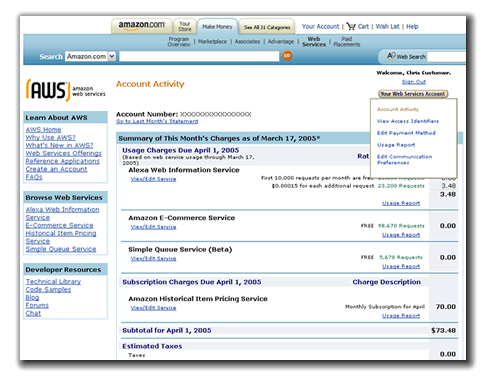Open the Your Account link
Screen dimensions: 488x383
[x=320, y=26]
